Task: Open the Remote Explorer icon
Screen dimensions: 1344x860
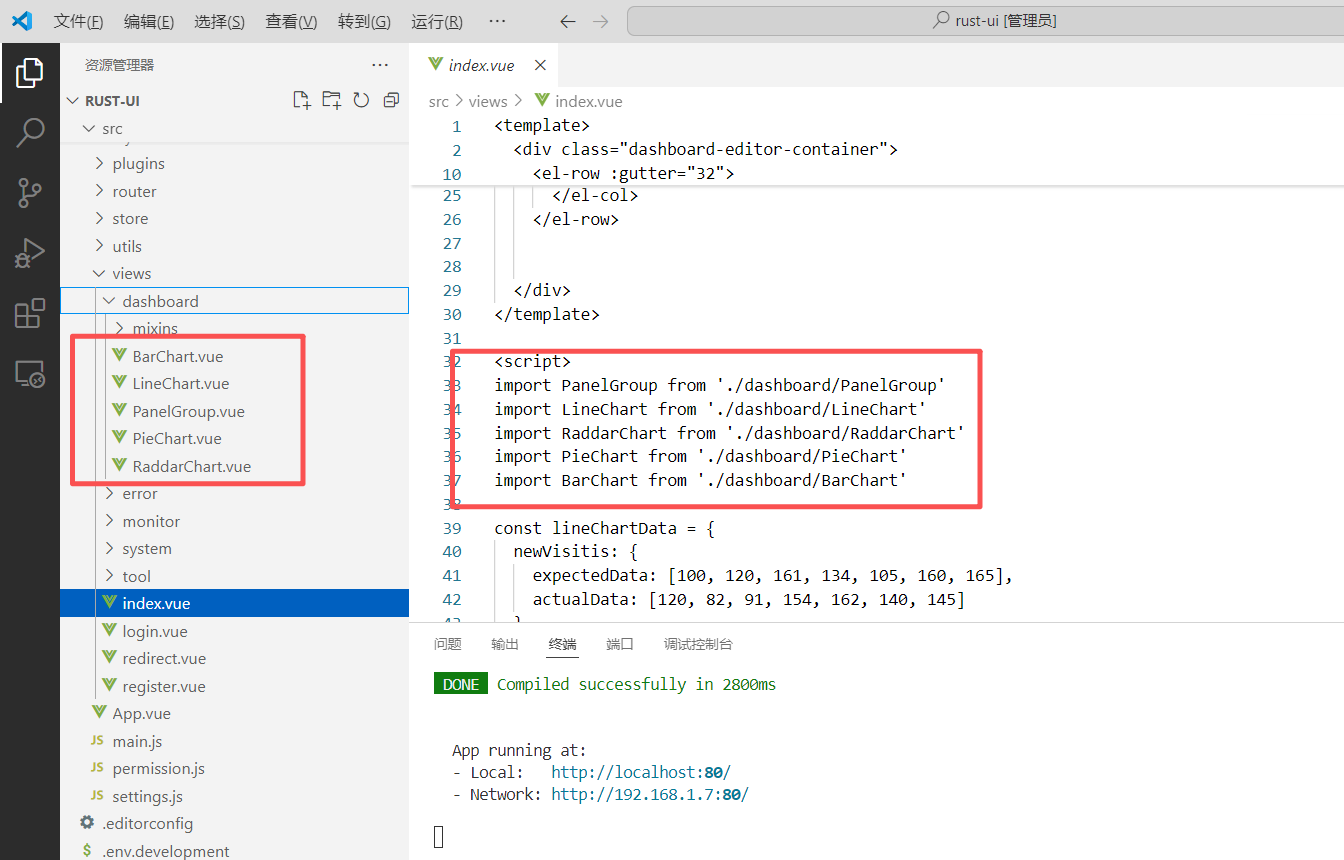Action: [30, 374]
